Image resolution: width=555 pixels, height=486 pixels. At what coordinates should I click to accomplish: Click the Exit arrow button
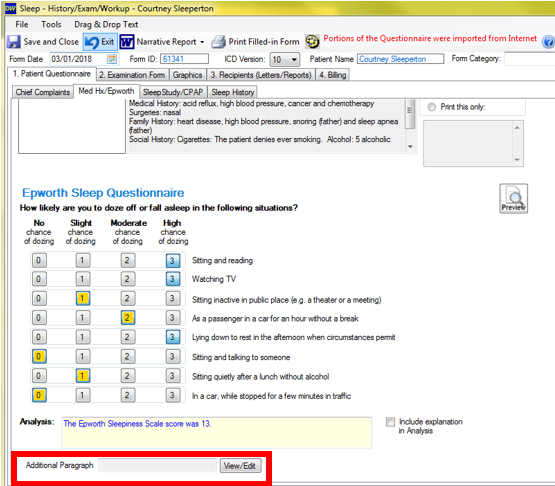[x=100, y=42]
